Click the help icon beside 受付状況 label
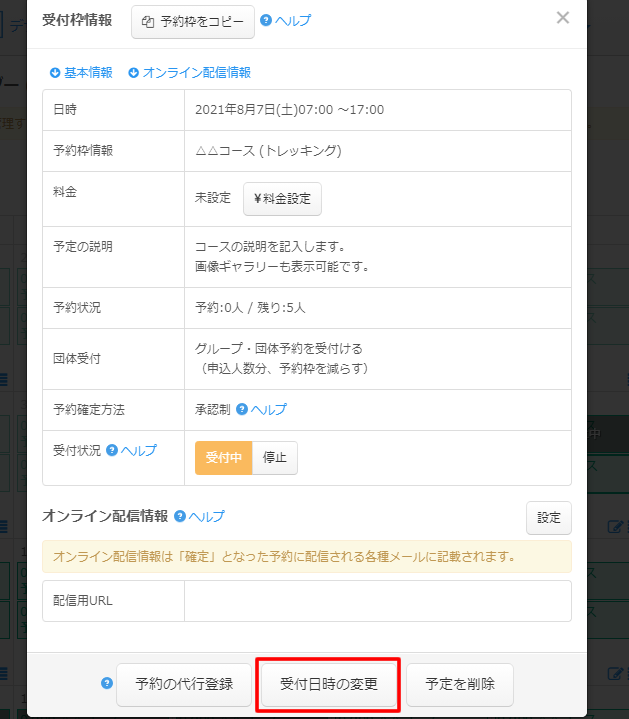This screenshot has width=629, height=719. tap(112, 451)
